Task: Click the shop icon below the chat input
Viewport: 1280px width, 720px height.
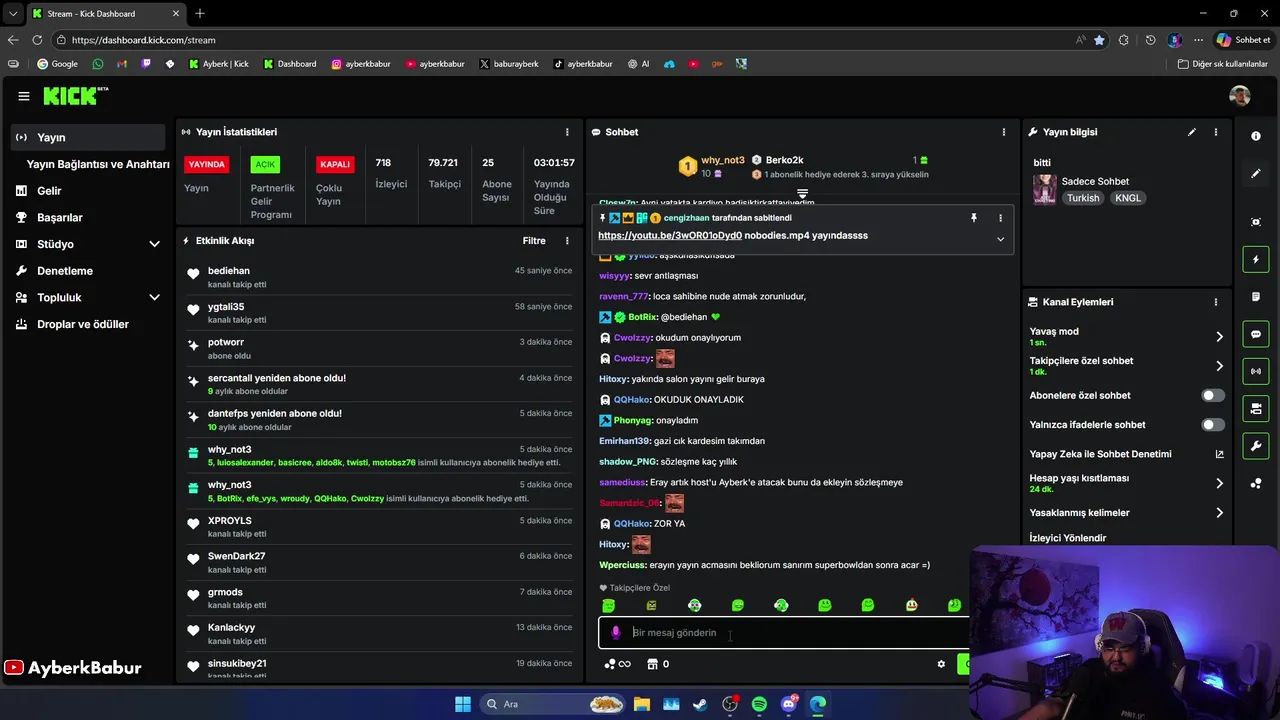Action: 652,664
